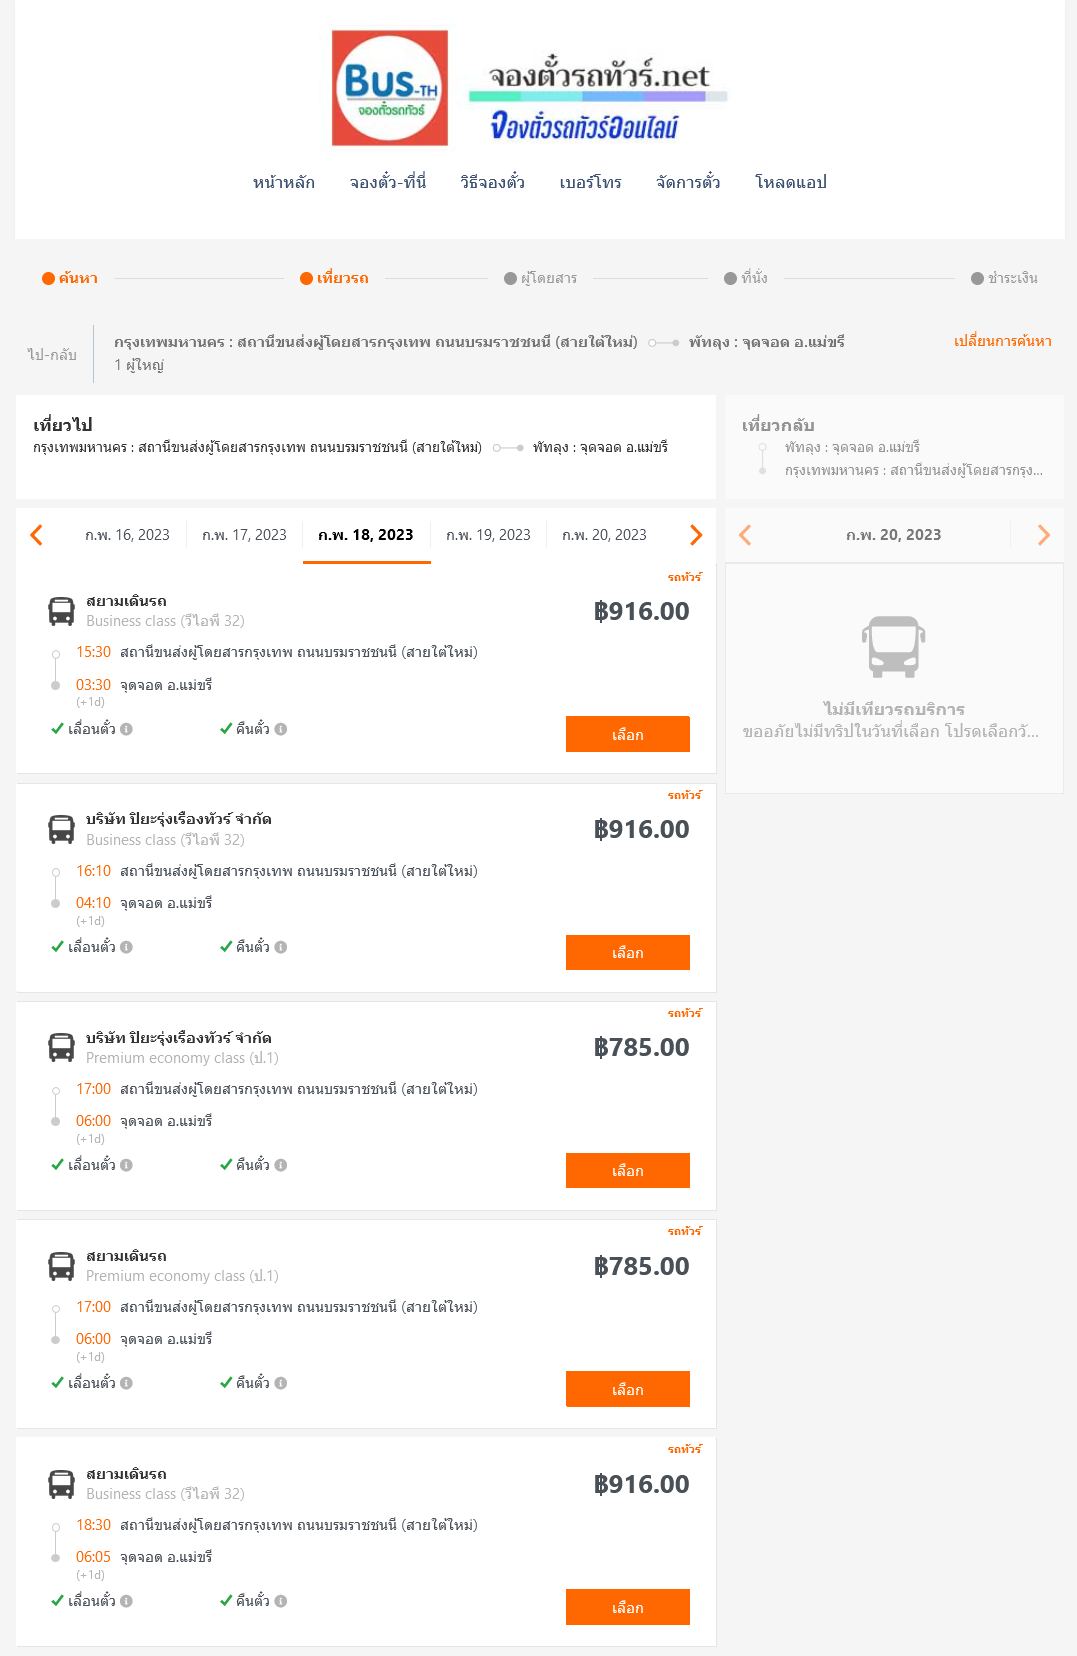Click info icon beside คืนตั๋ว on 16:10 trip
The height and width of the screenshot is (1656, 1077).
click(281, 947)
